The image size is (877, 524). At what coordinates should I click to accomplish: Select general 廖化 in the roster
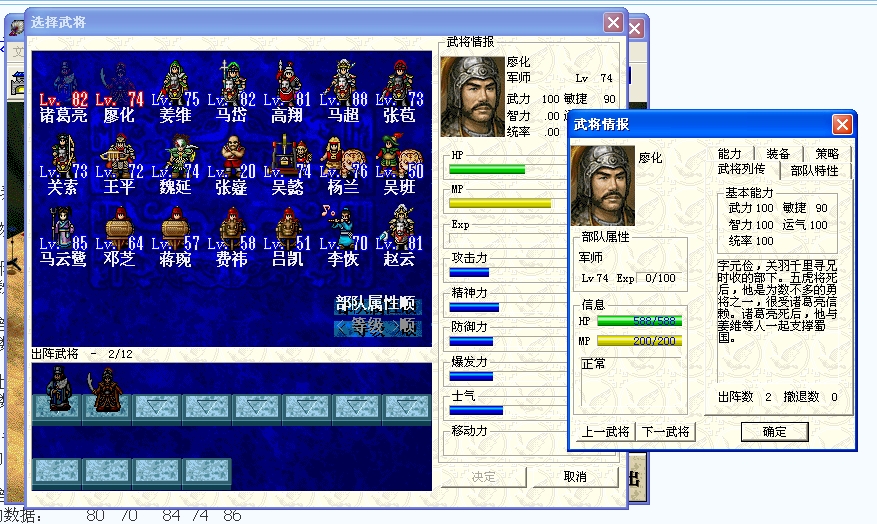click(x=119, y=91)
